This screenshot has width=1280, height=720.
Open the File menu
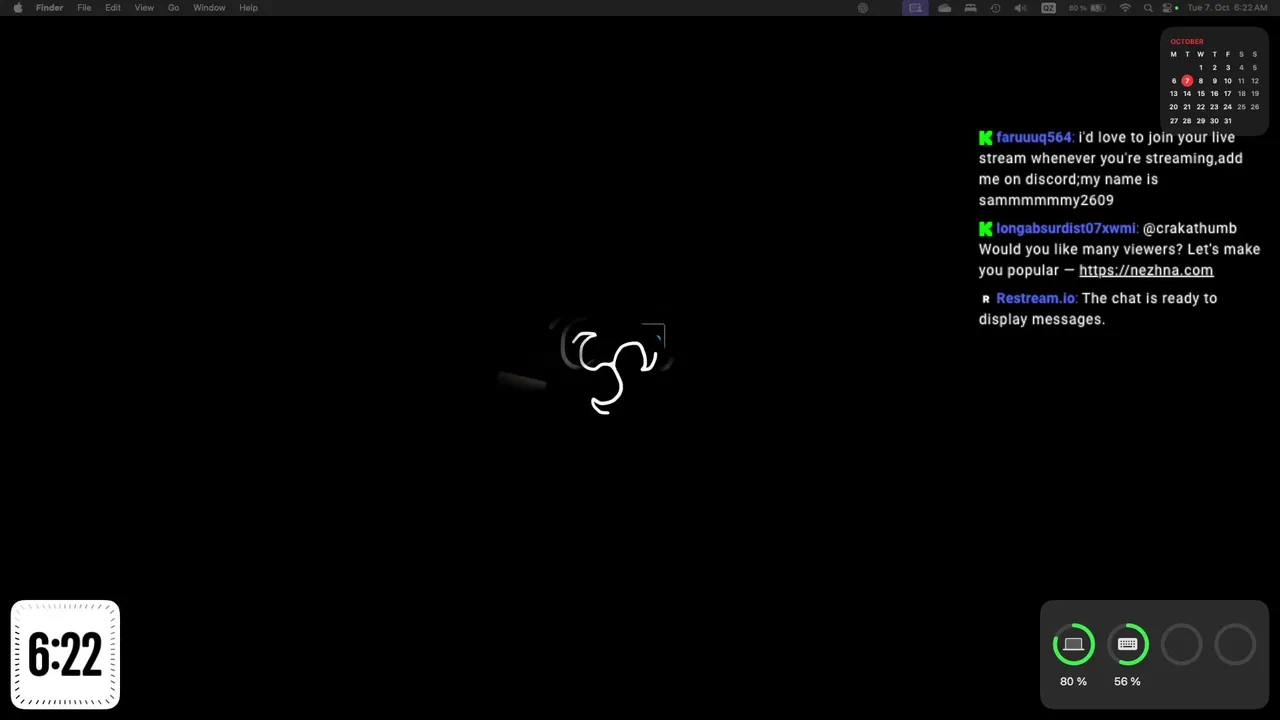tap(84, 7)
